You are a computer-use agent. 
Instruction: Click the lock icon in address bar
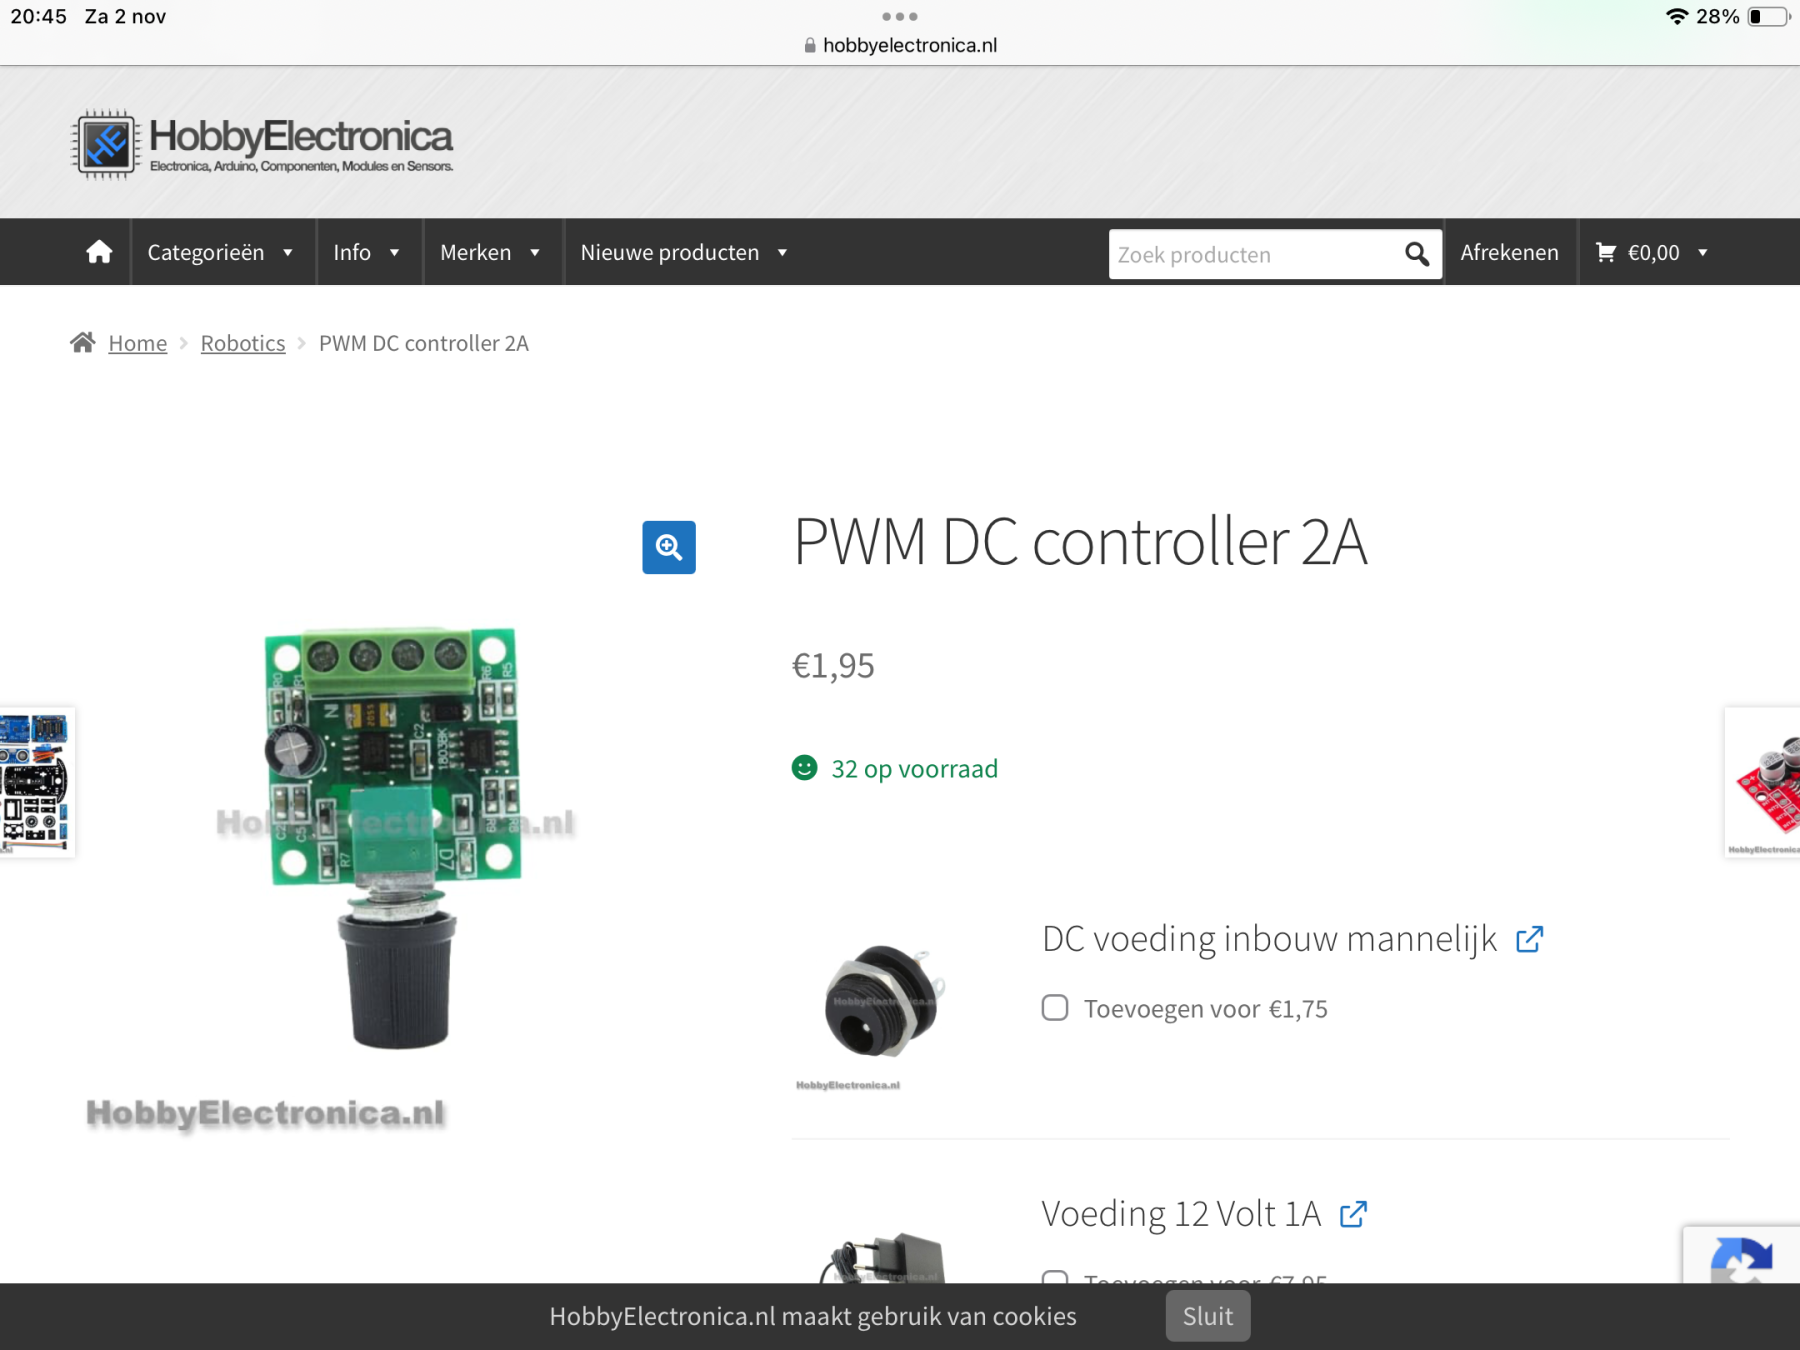[810, 45]
